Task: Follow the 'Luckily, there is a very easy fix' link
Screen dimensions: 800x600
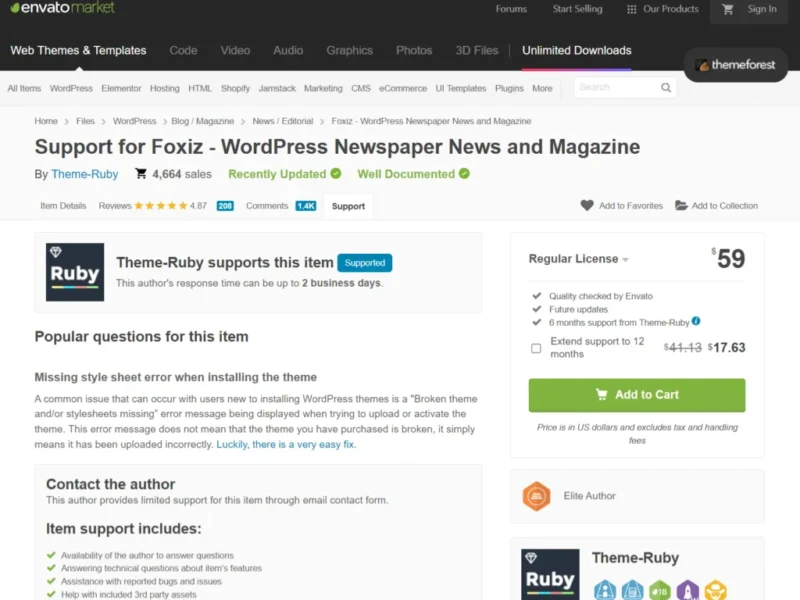Action: (x=285, y=444)
